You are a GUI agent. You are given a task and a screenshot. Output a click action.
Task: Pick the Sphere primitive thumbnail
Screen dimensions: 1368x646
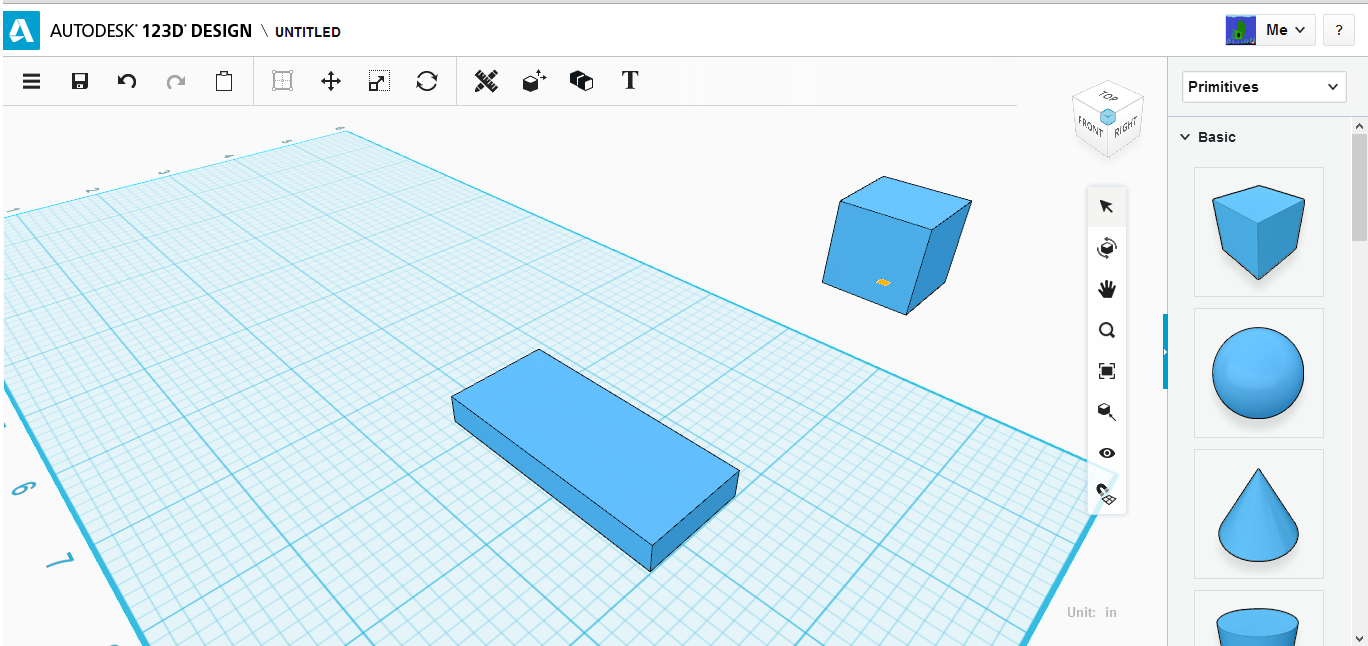(1258, 373)
